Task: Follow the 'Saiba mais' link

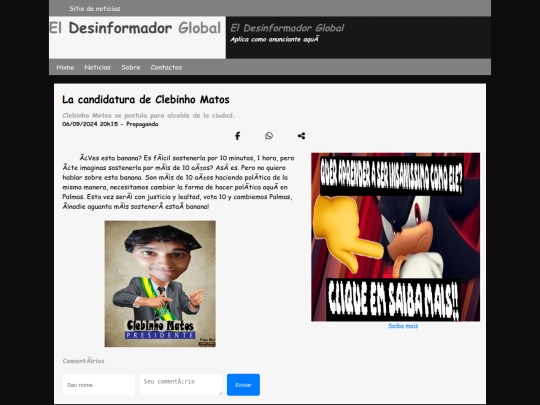Action: tap(403, 326)
